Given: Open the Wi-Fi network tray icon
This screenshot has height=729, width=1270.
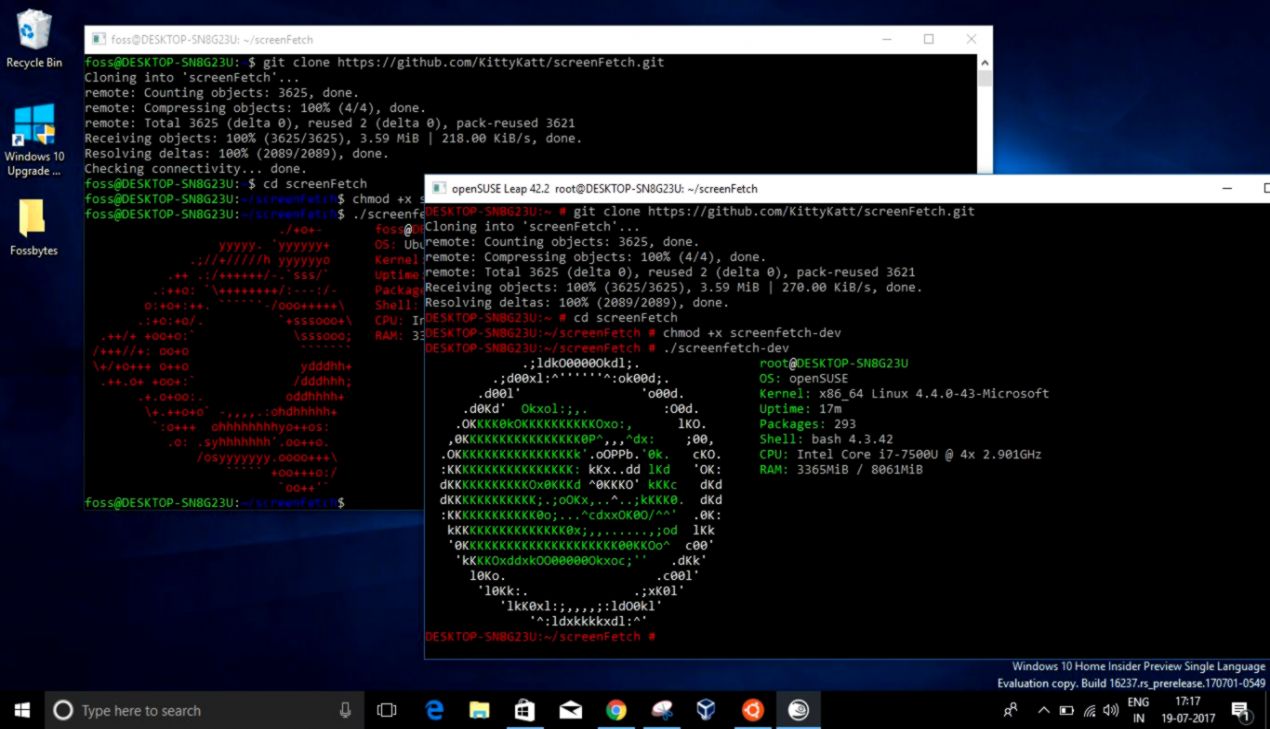Looking at the screenshot, I should pyautogui.click(x=1089, y=711).
